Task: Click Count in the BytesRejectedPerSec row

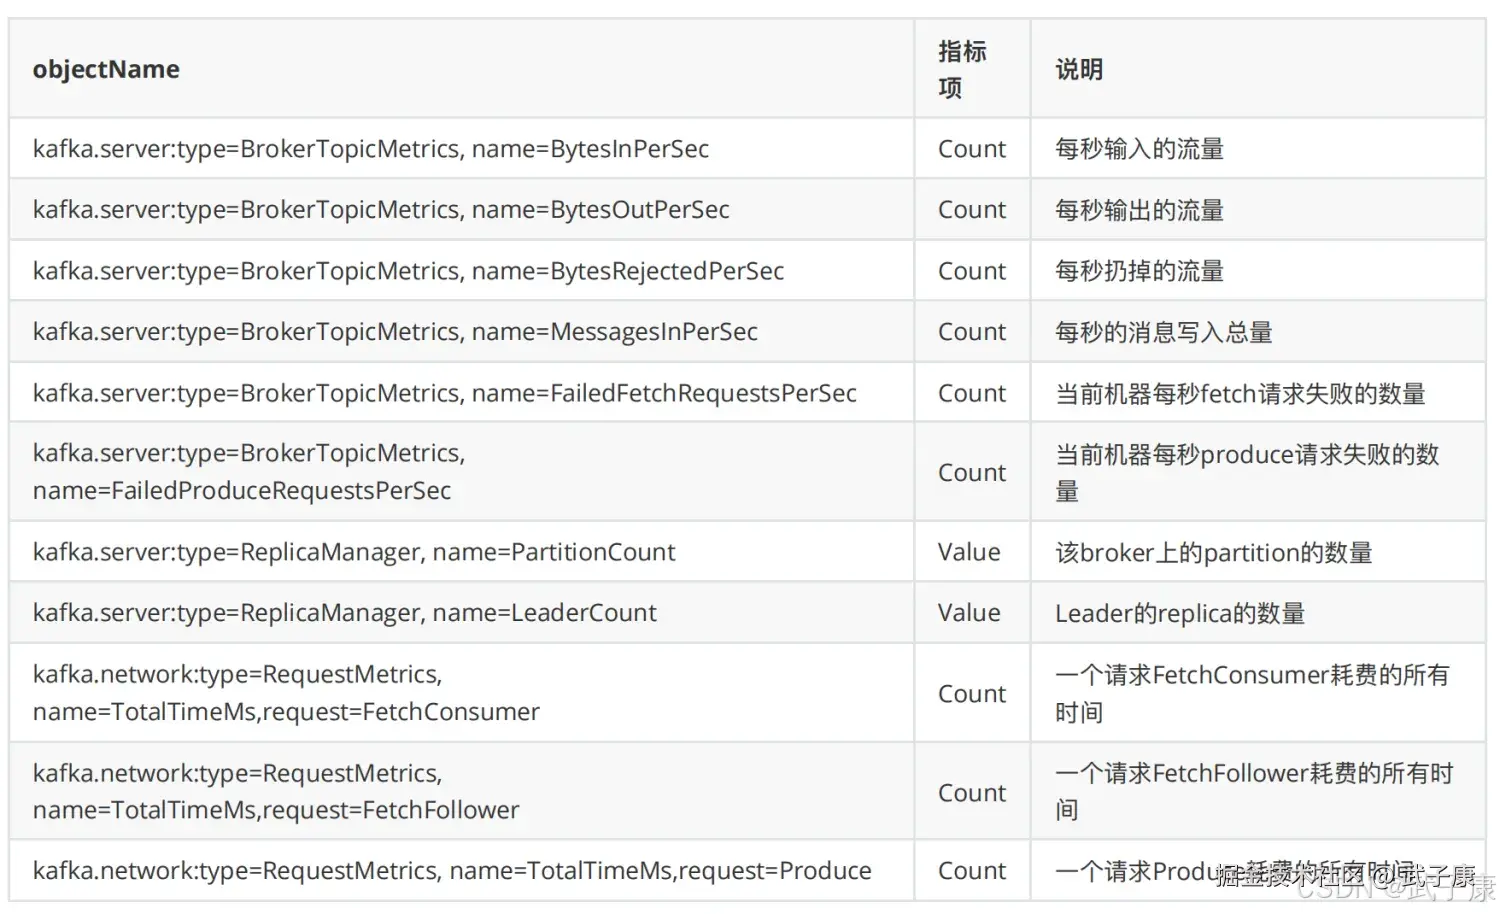Action: 972,271
